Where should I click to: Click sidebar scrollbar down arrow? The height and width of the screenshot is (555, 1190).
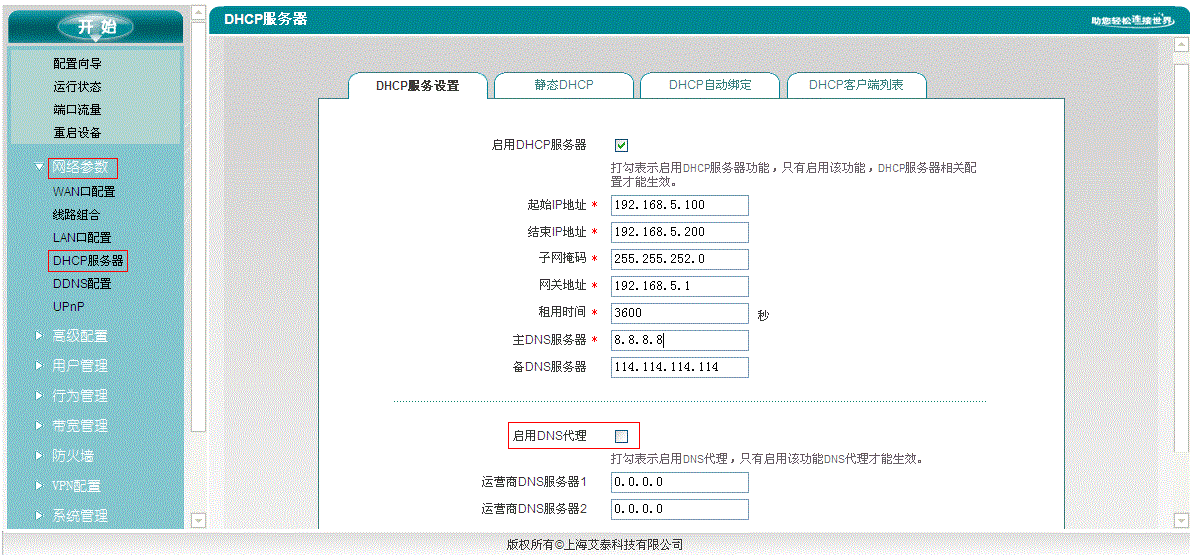pyautogui.click(x=198, y=520)
